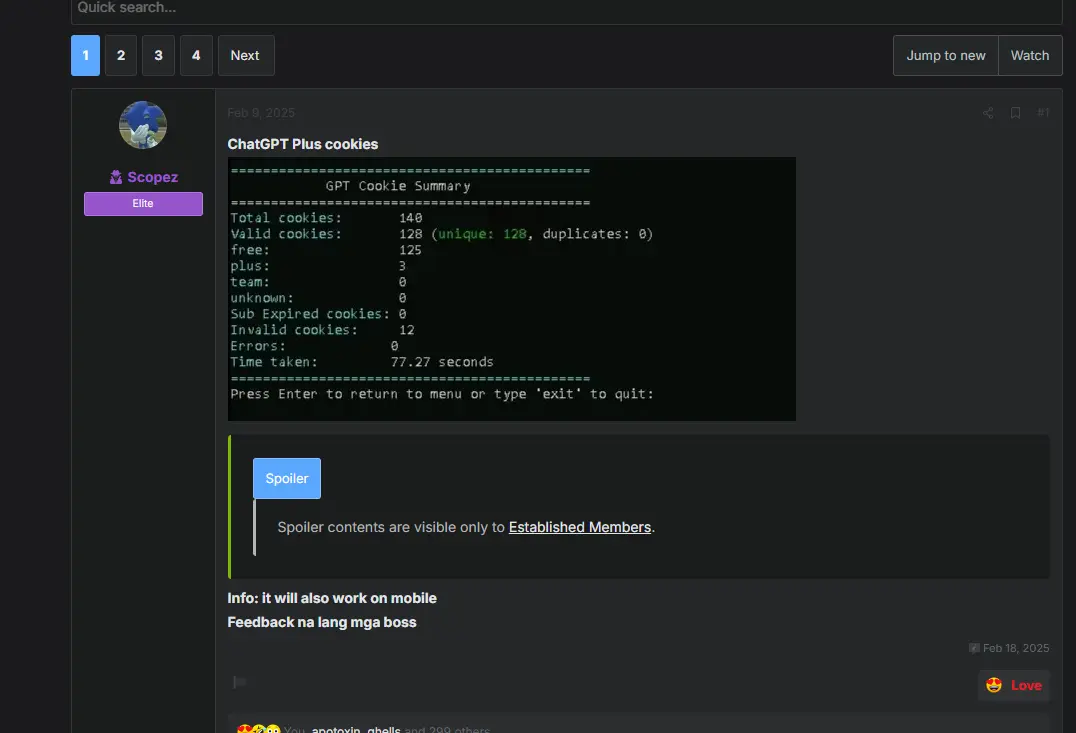Click the heart-eyes emoji on the Love button
Image resolution: width=1076 pixels, height=733 pixels.
[993, 685]
